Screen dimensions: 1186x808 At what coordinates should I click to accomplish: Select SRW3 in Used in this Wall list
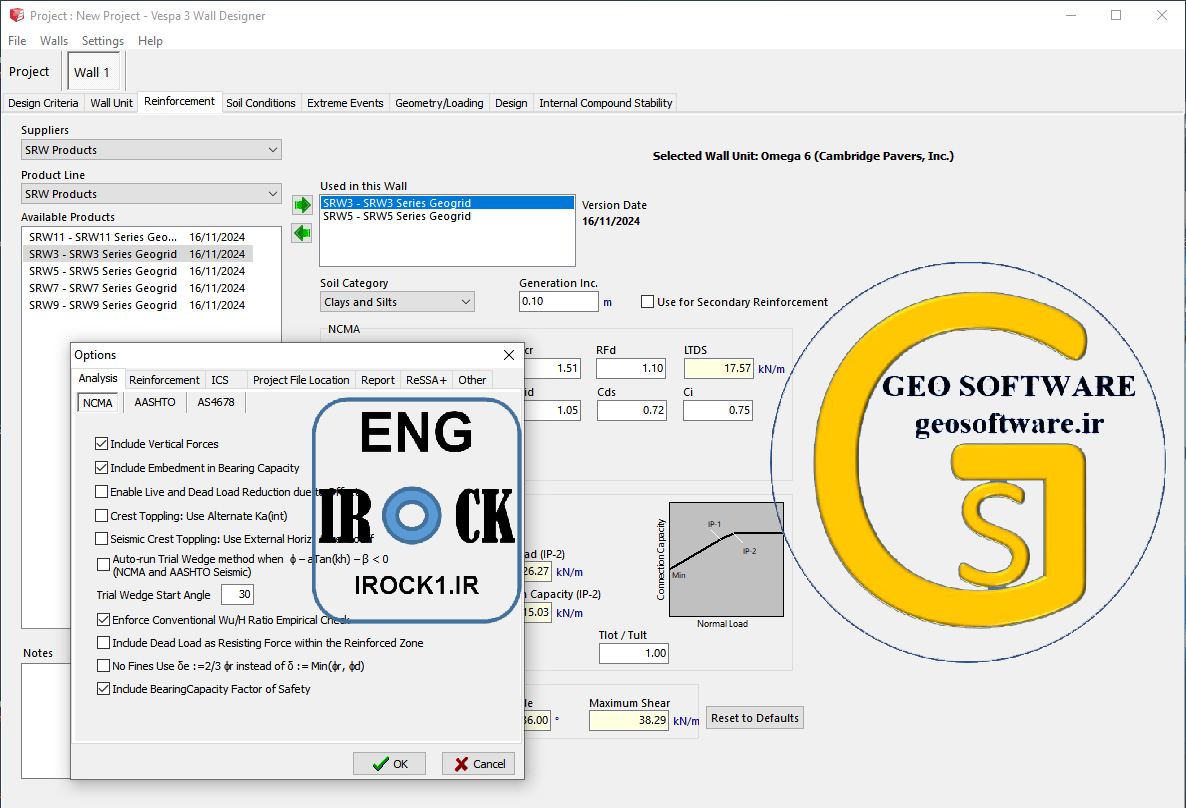[447, 203]
